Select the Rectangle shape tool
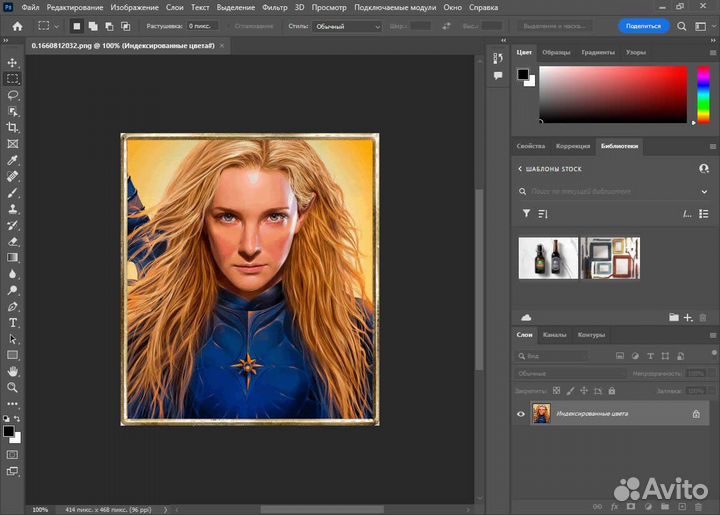The height and width of the screenshot is (515, 720). click(12, 355)
